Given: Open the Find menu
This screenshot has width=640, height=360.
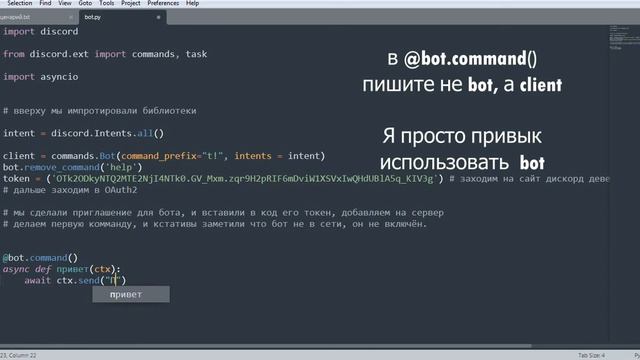Looking at the screenshot, I should point(45,3).
